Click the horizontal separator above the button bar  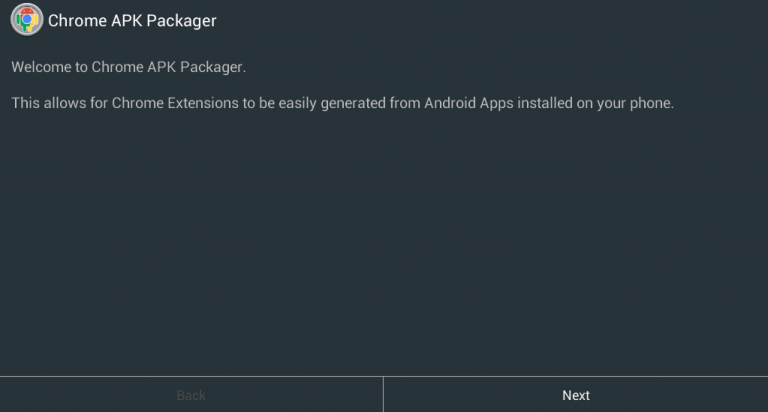tap(384, 377)
